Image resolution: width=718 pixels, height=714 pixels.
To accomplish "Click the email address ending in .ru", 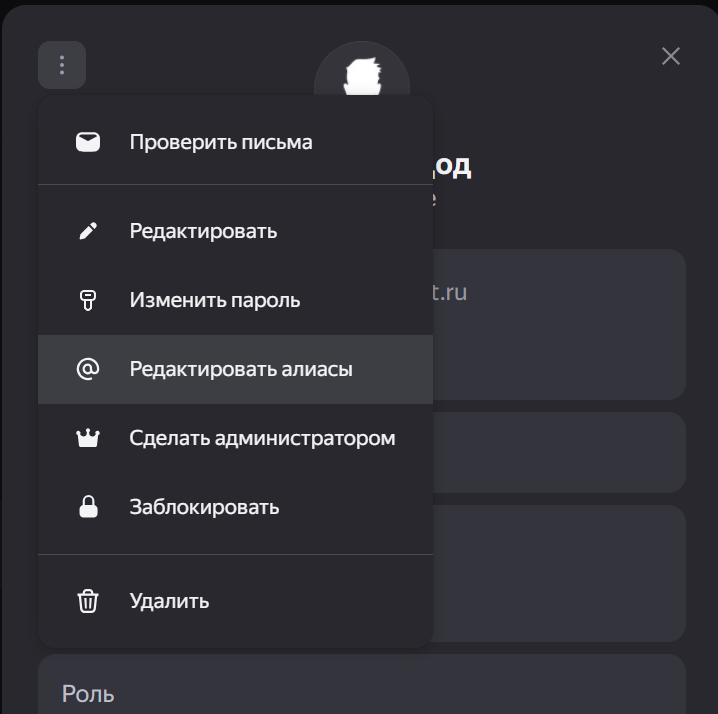I will pyautogui.click(x=451, y=293).
